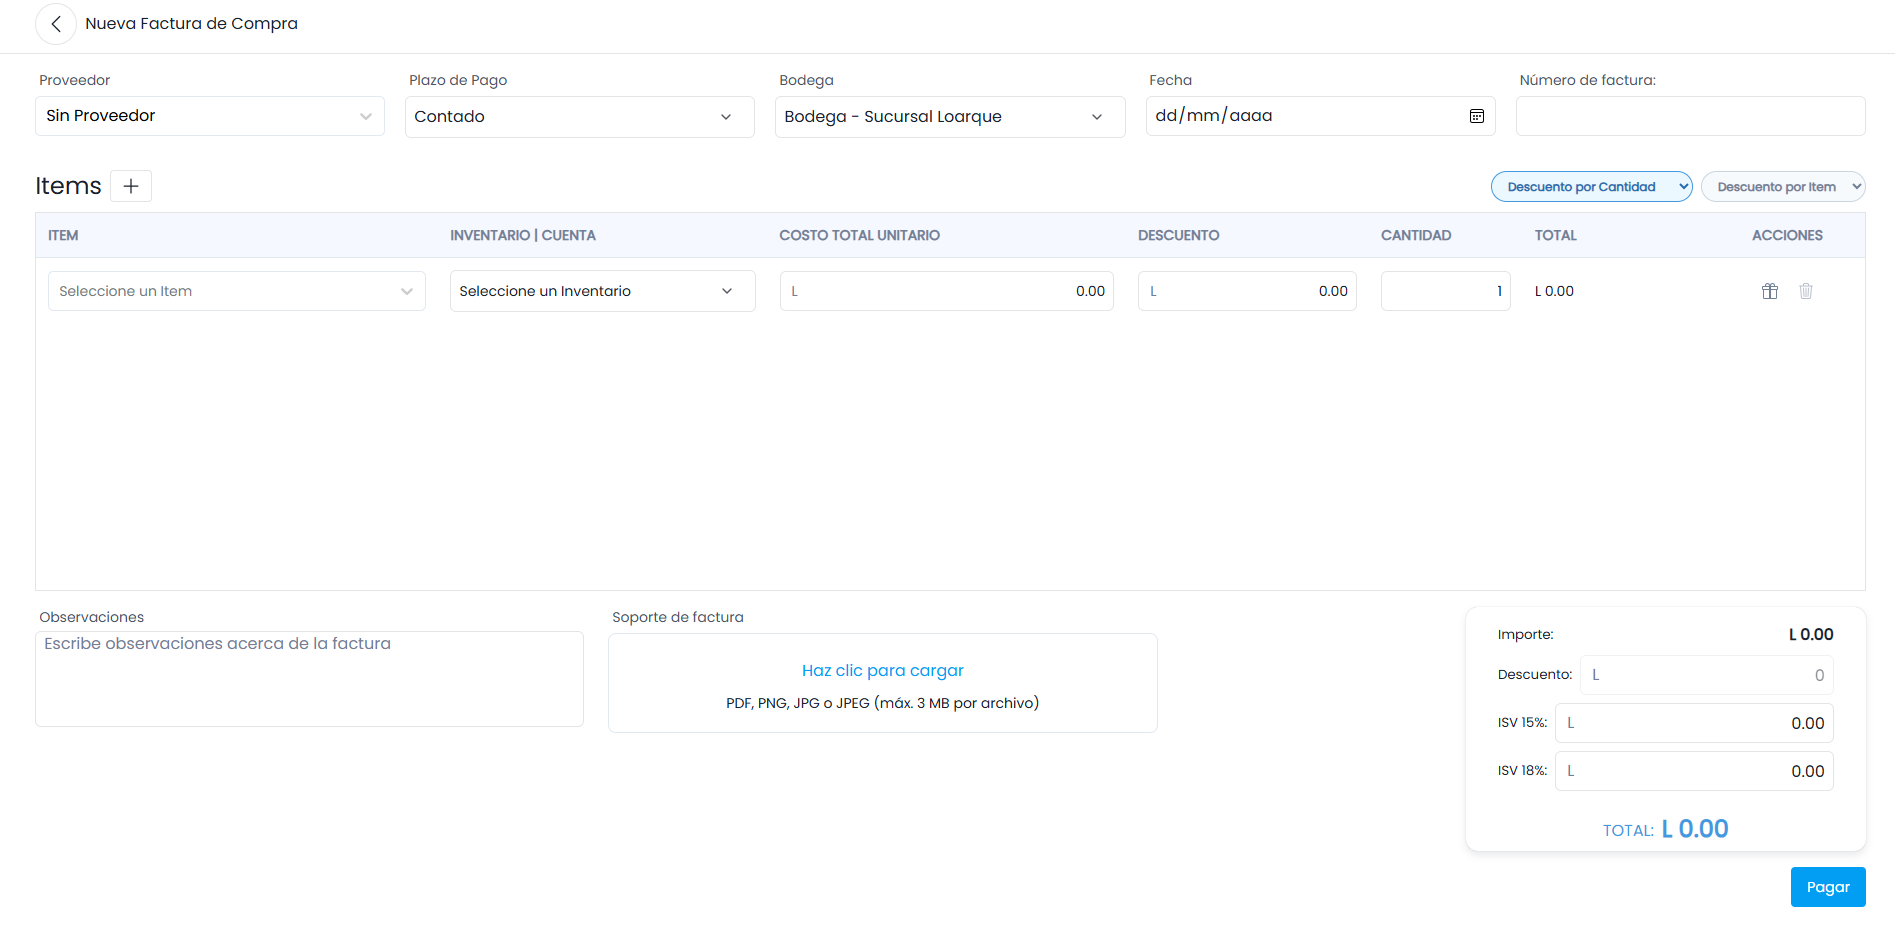Screen dimensions: 1895x932
Task: Expand the Plazo de Pago dropdown
Action: 580,117
